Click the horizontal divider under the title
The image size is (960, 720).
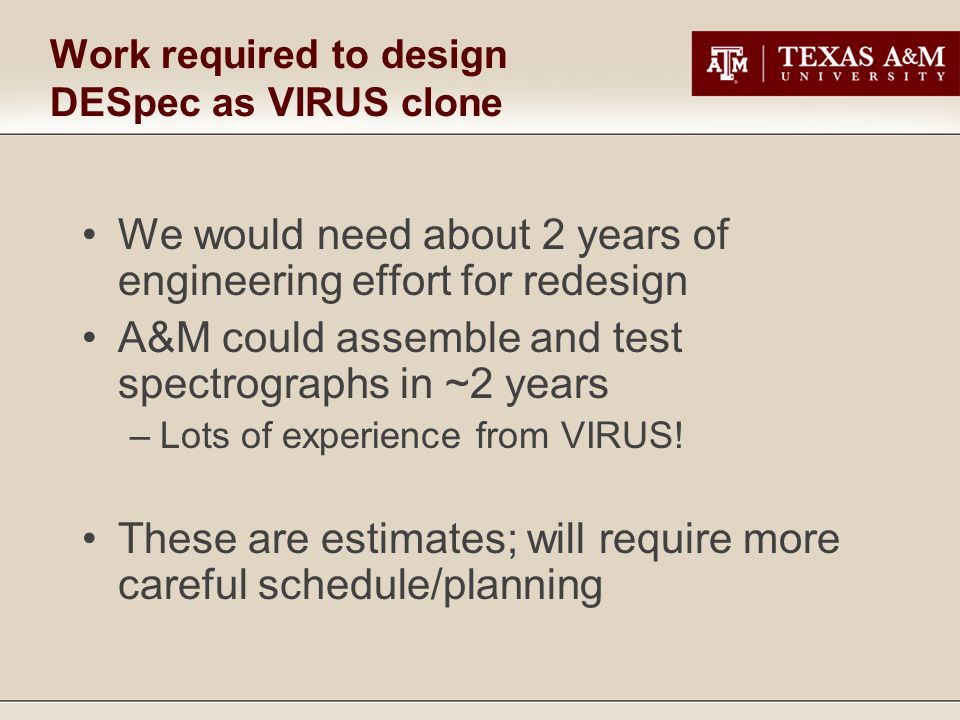pyautogui.click(x=480, y=133)
